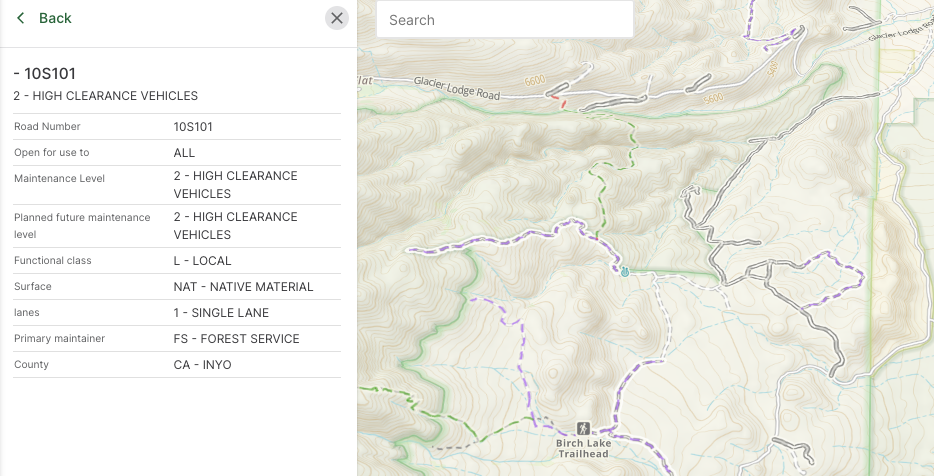This screenshot has height=476, width=934.
Task: Select the Functional class L - LOCAL value
Action: [202, 261]
